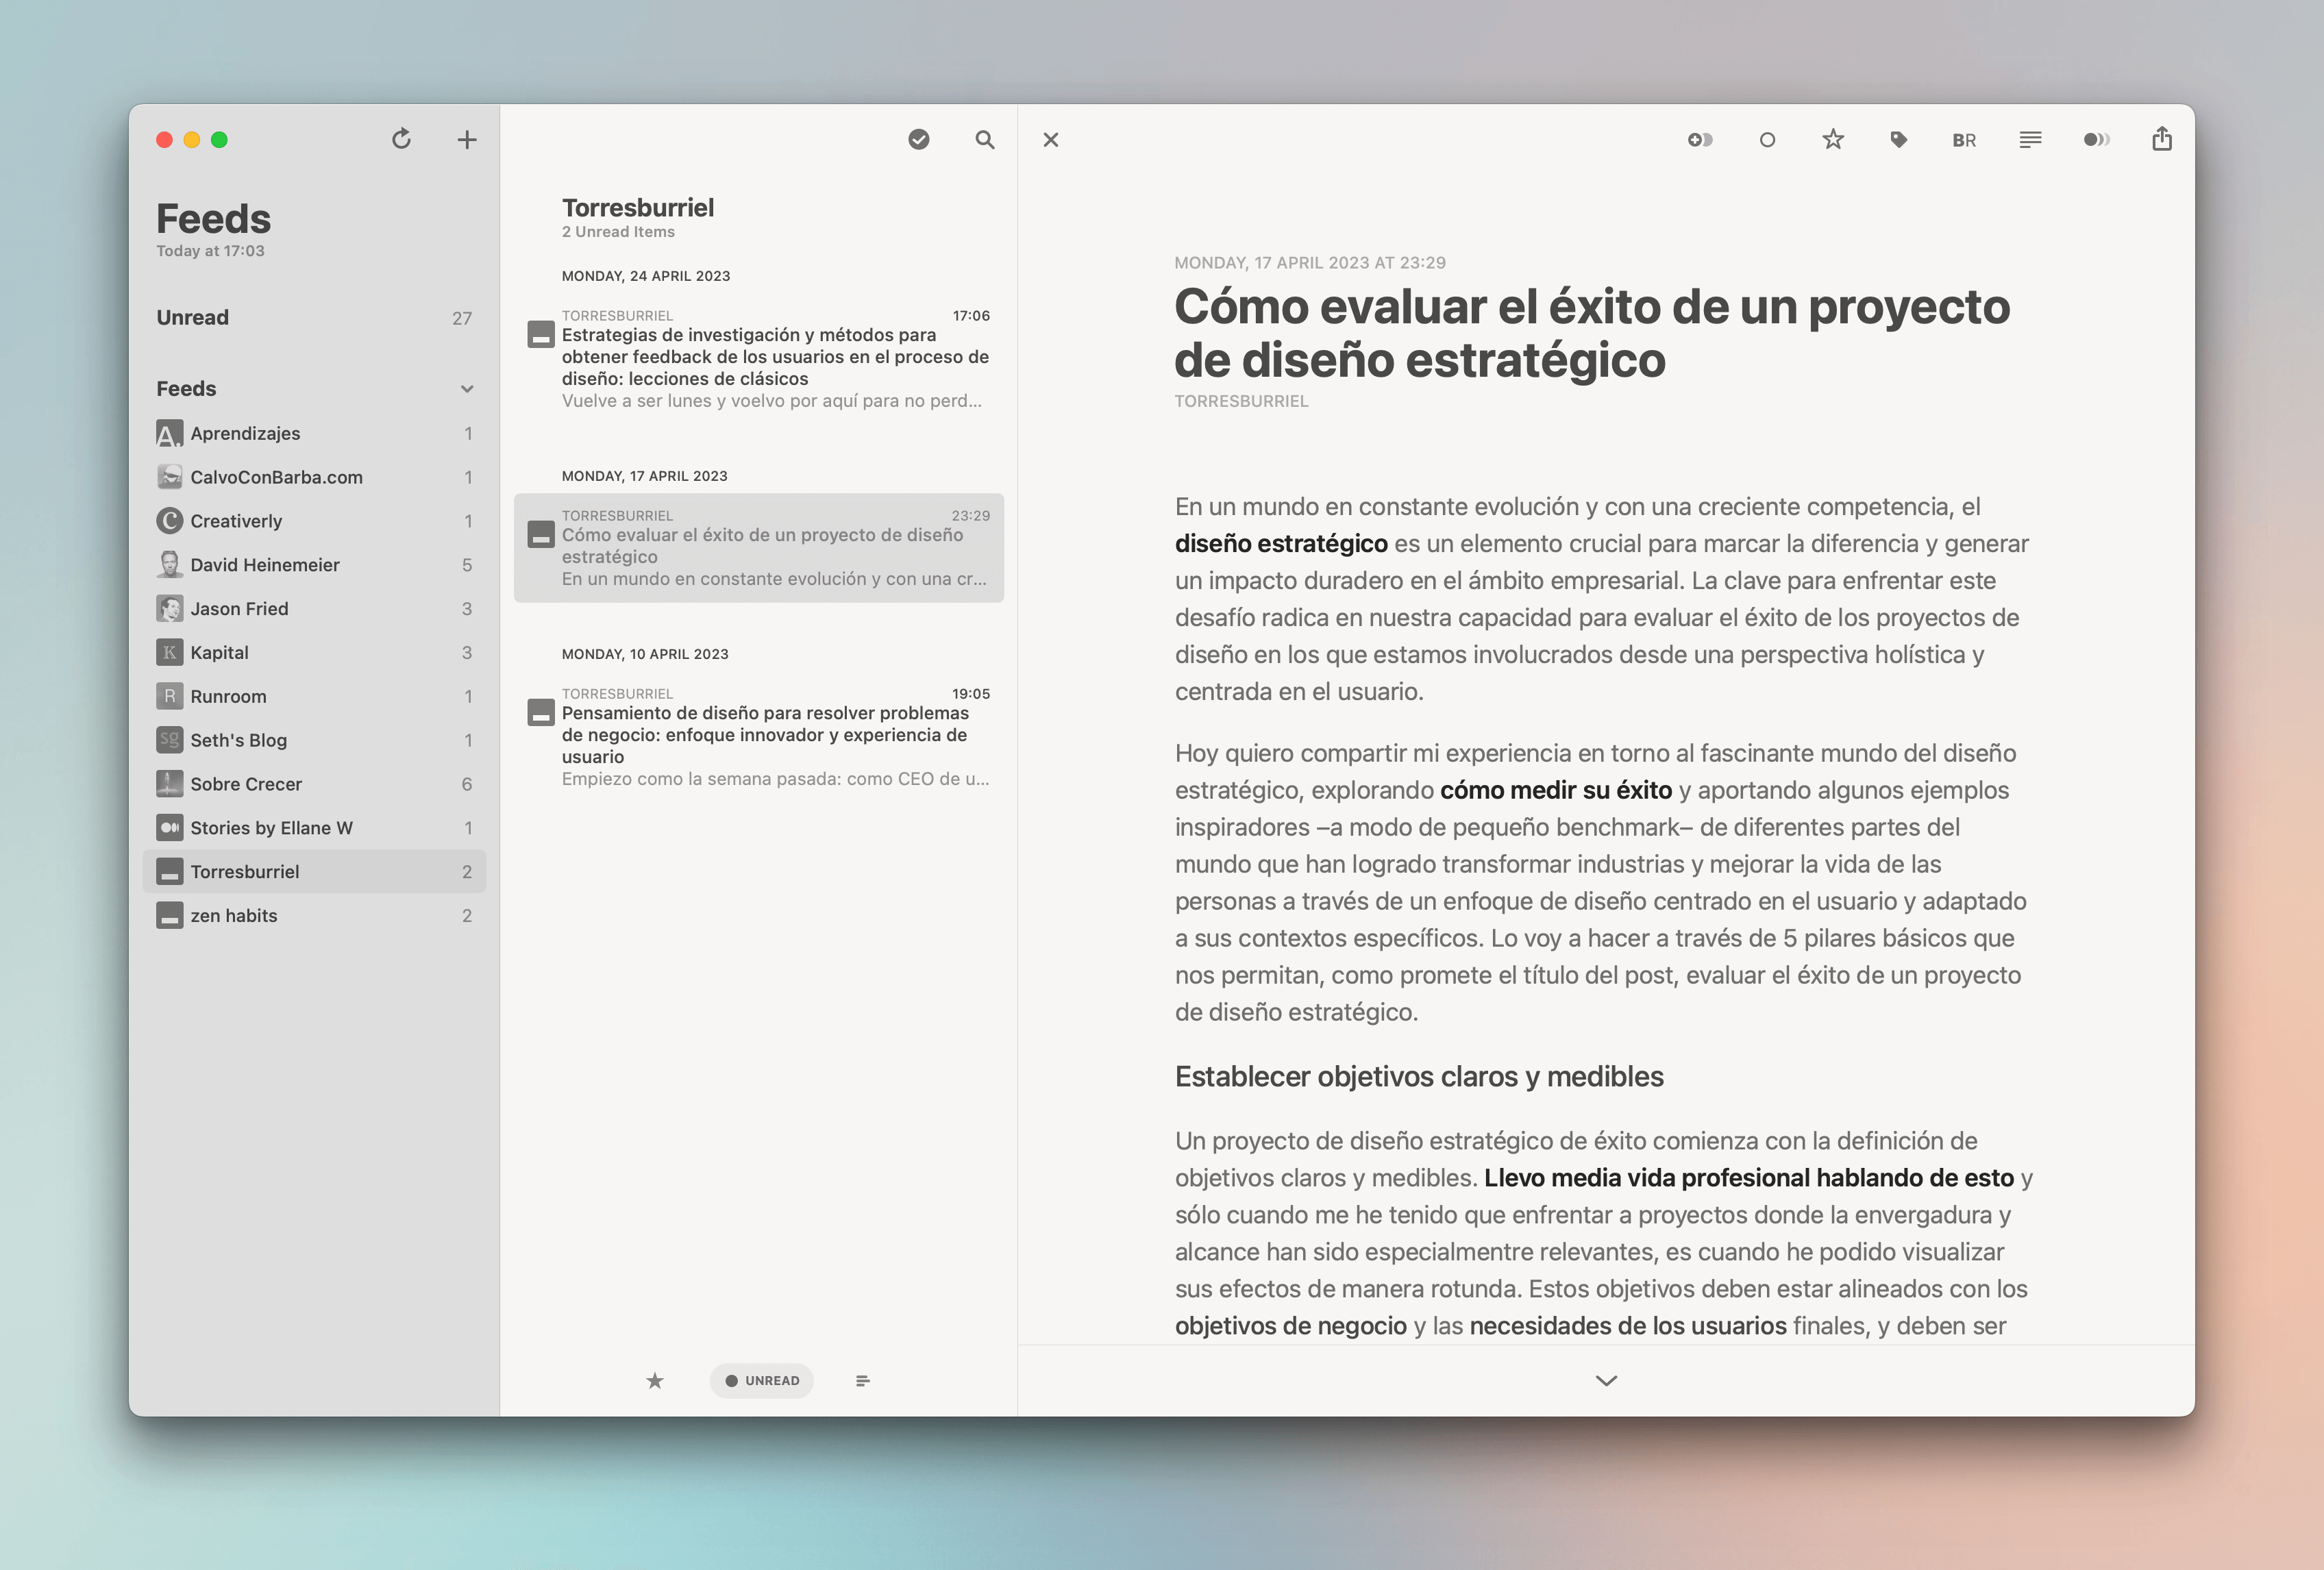Enable the starred items filter

pos(654,1380)
